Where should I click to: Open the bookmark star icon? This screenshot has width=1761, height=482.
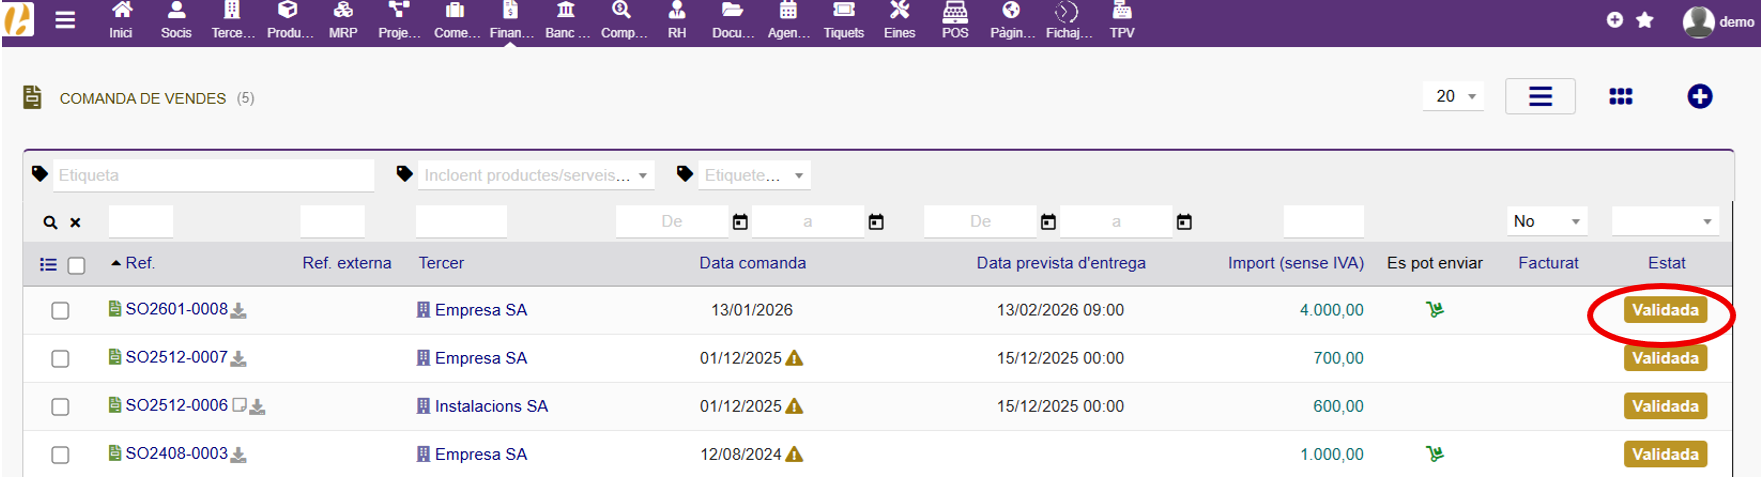[1644, 20]
